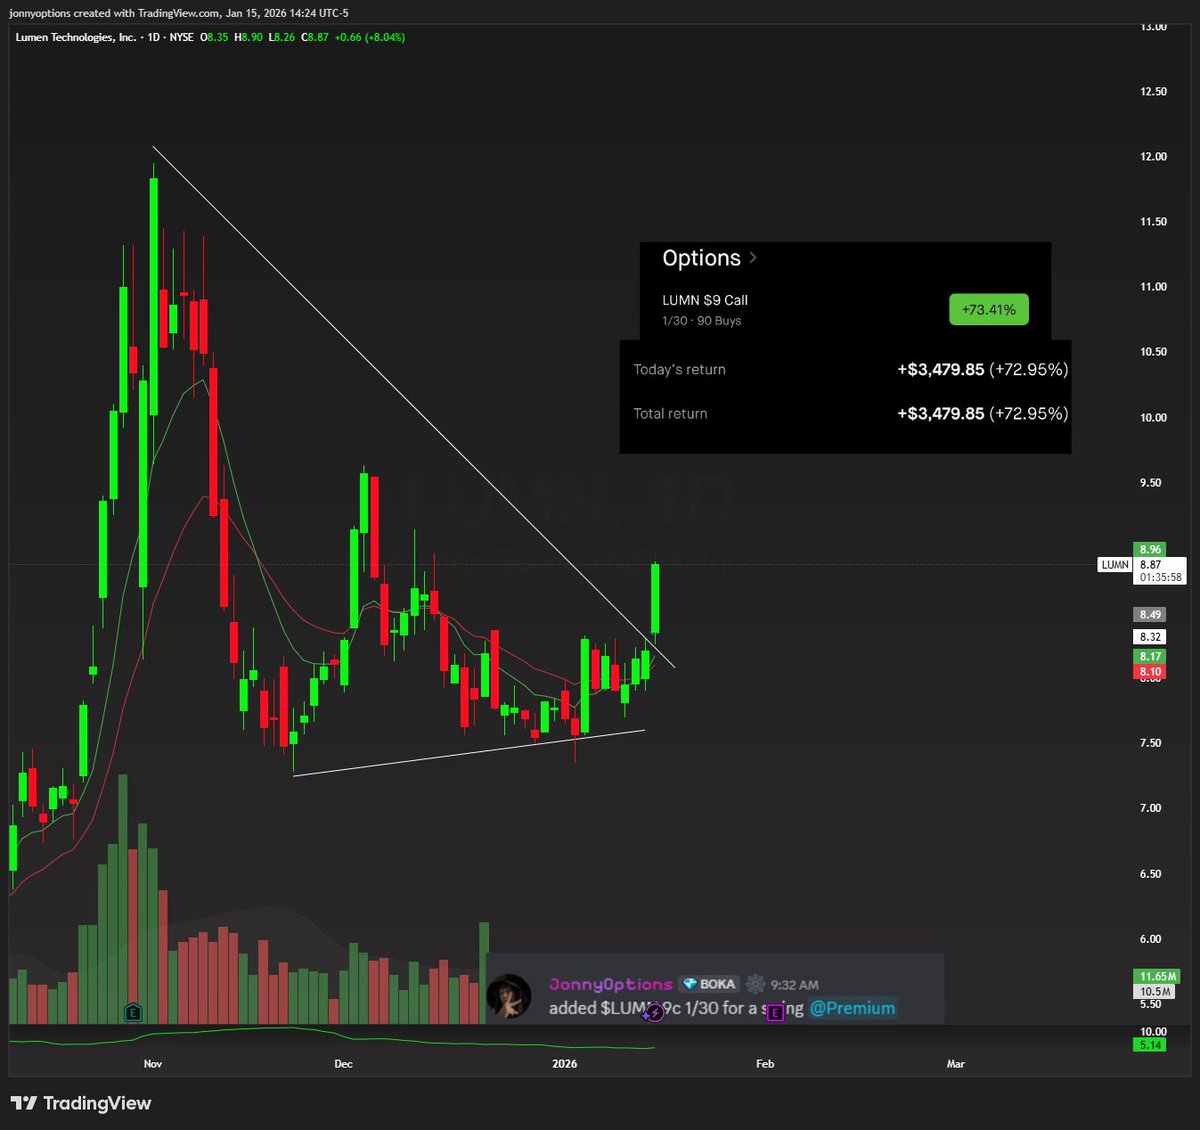Click the +73.41% green badge
The width and height of the screenshot is (1200, 1130).
(988, 310)
